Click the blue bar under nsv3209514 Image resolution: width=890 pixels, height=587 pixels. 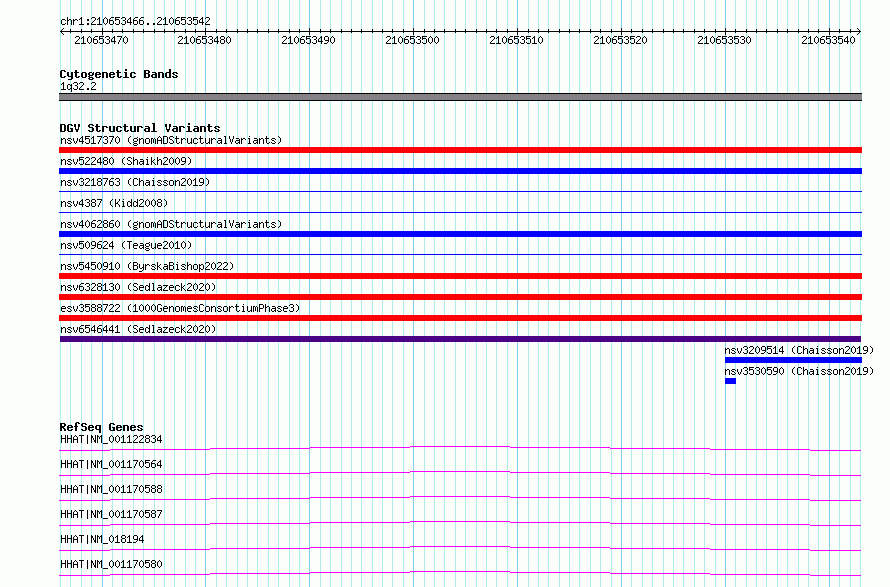[794, 360]
